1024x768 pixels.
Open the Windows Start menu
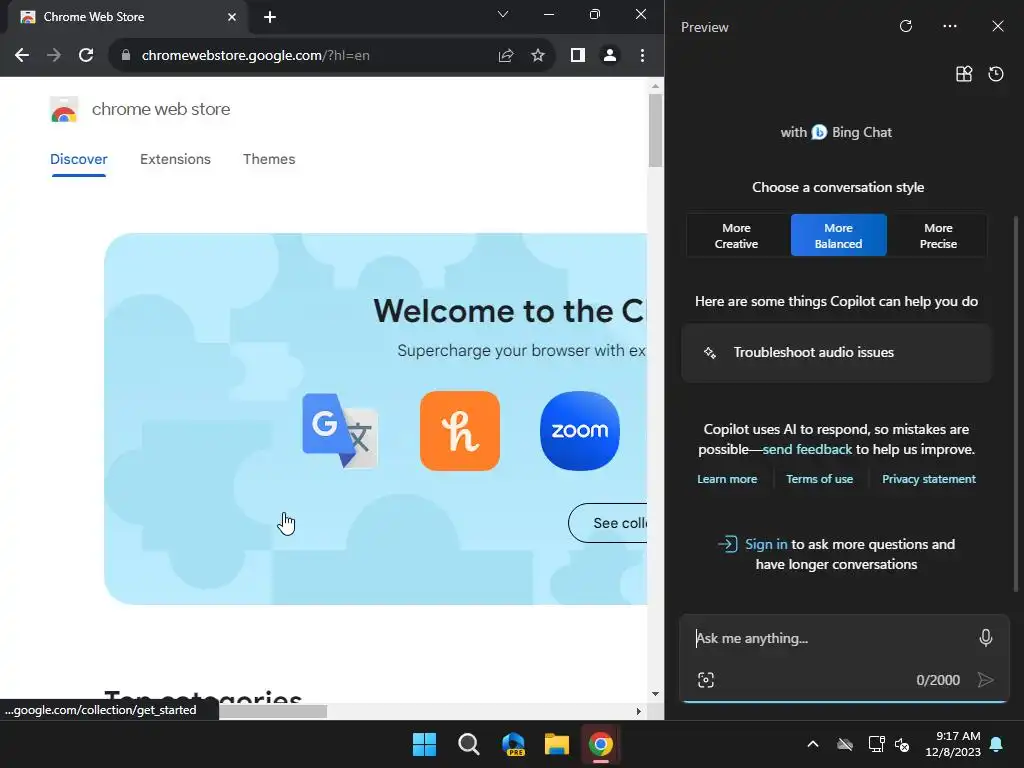coord(424,744)
